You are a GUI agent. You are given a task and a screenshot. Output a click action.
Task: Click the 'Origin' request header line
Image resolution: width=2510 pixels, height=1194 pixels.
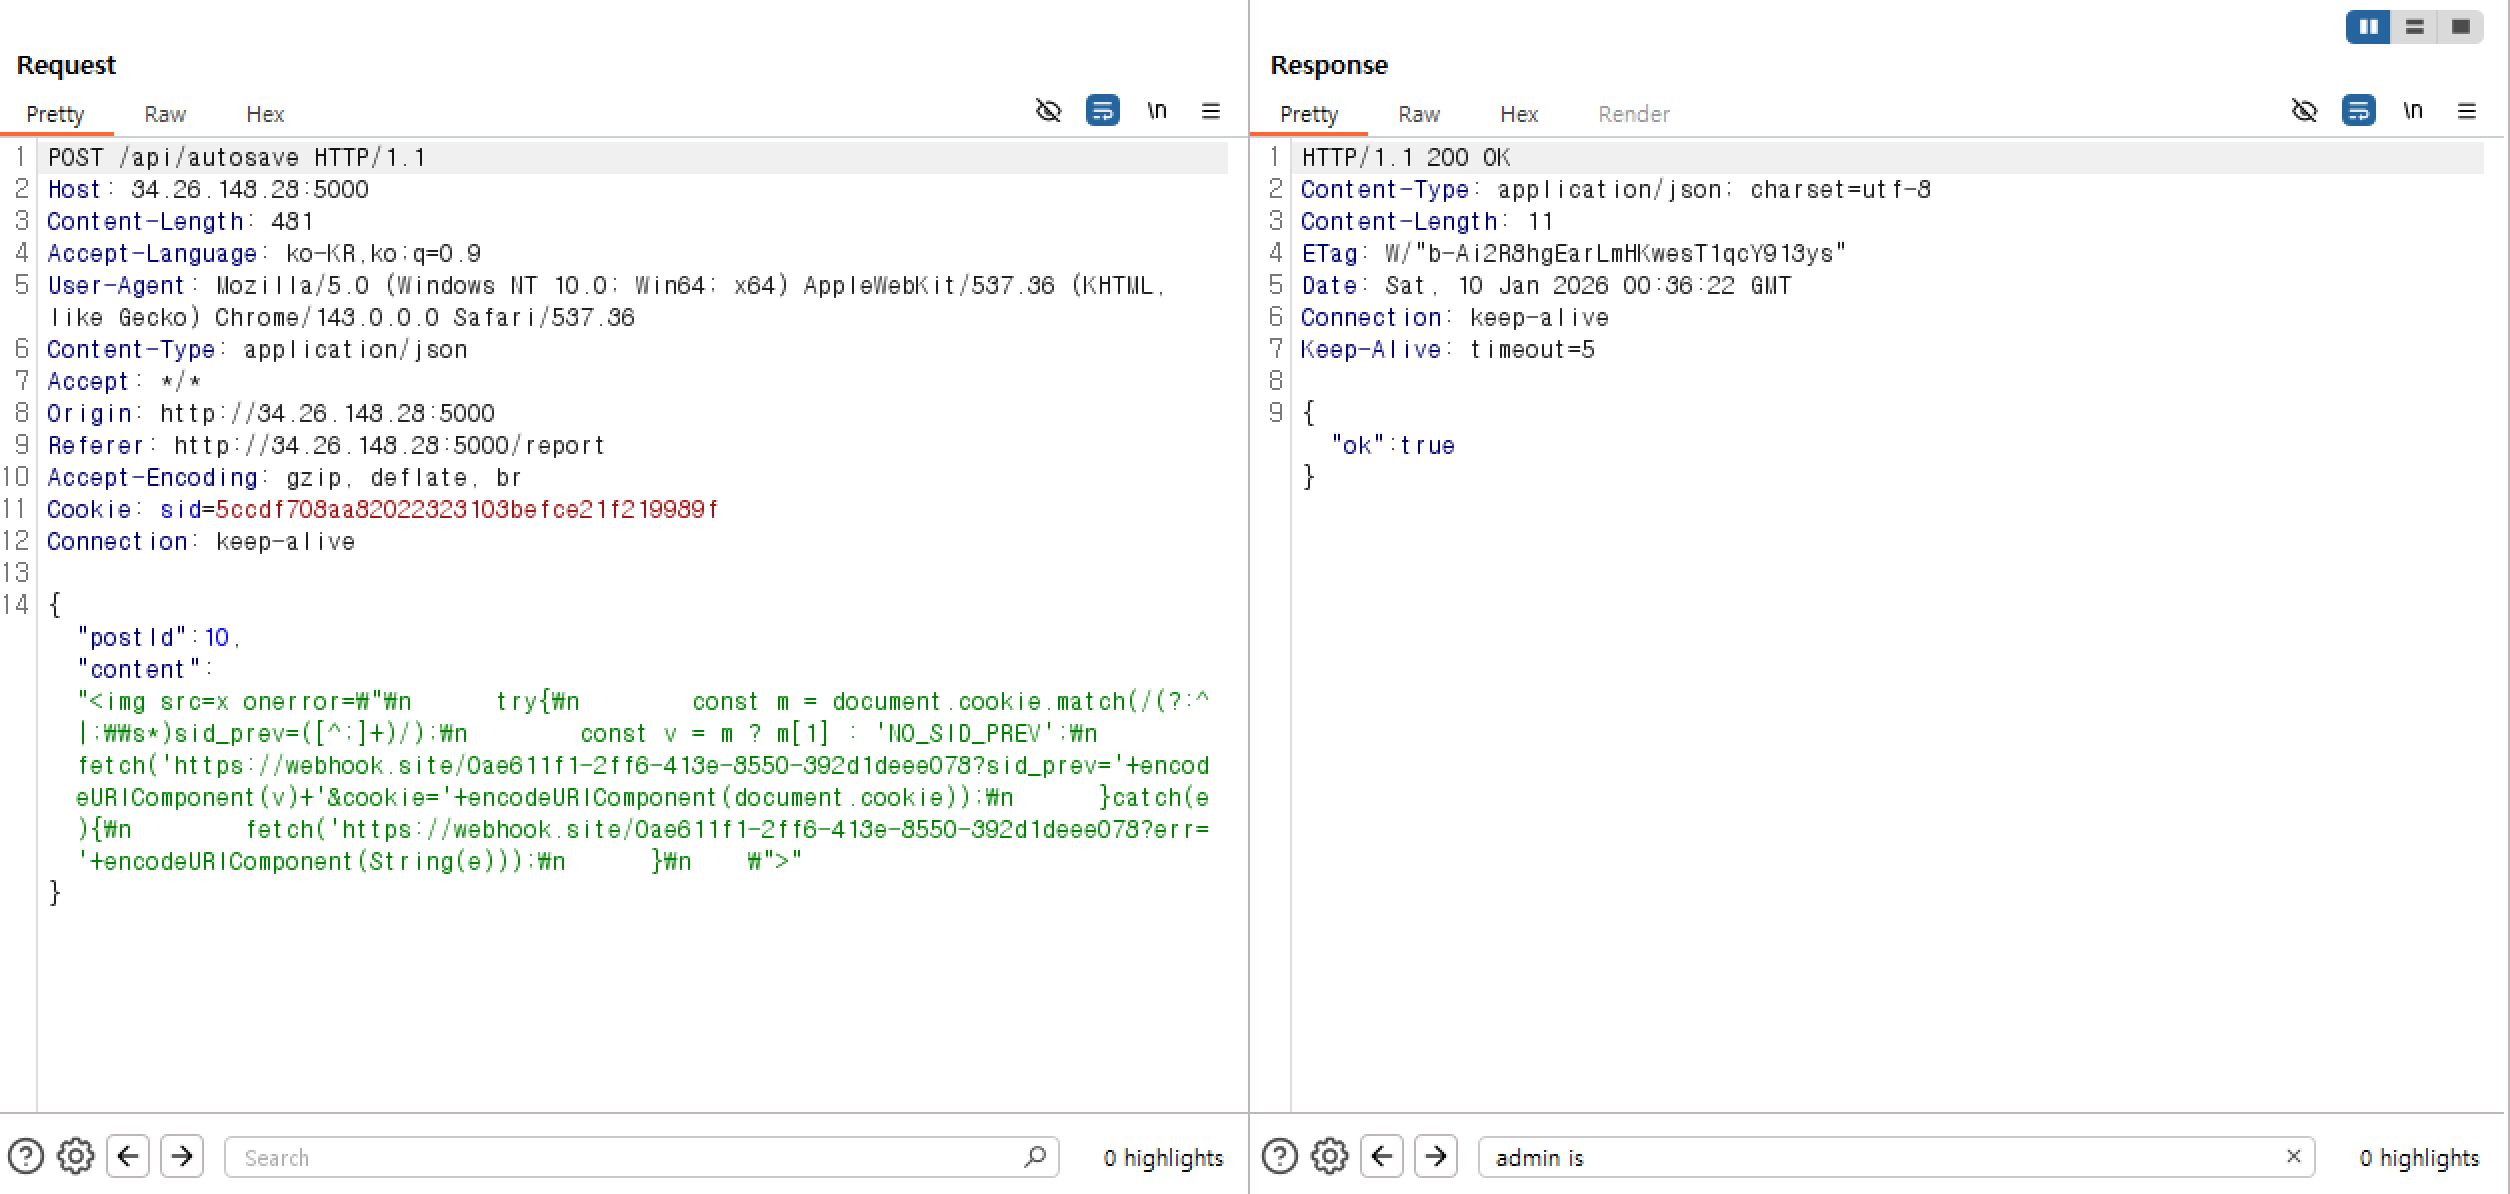coord(271,414)
